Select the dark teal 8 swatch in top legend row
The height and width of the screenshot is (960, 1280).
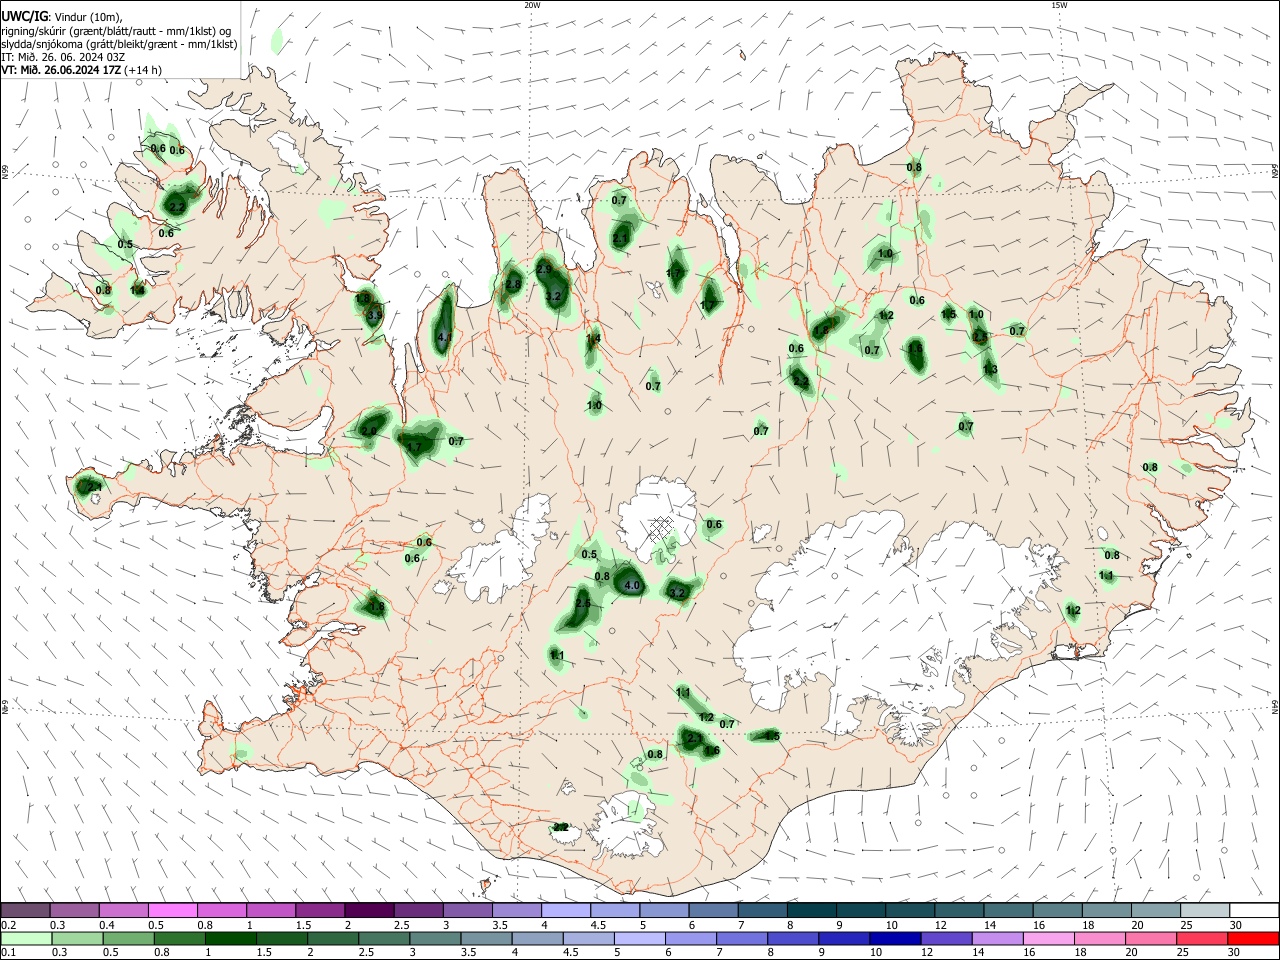pyautogui.click(x=810, y=910)
